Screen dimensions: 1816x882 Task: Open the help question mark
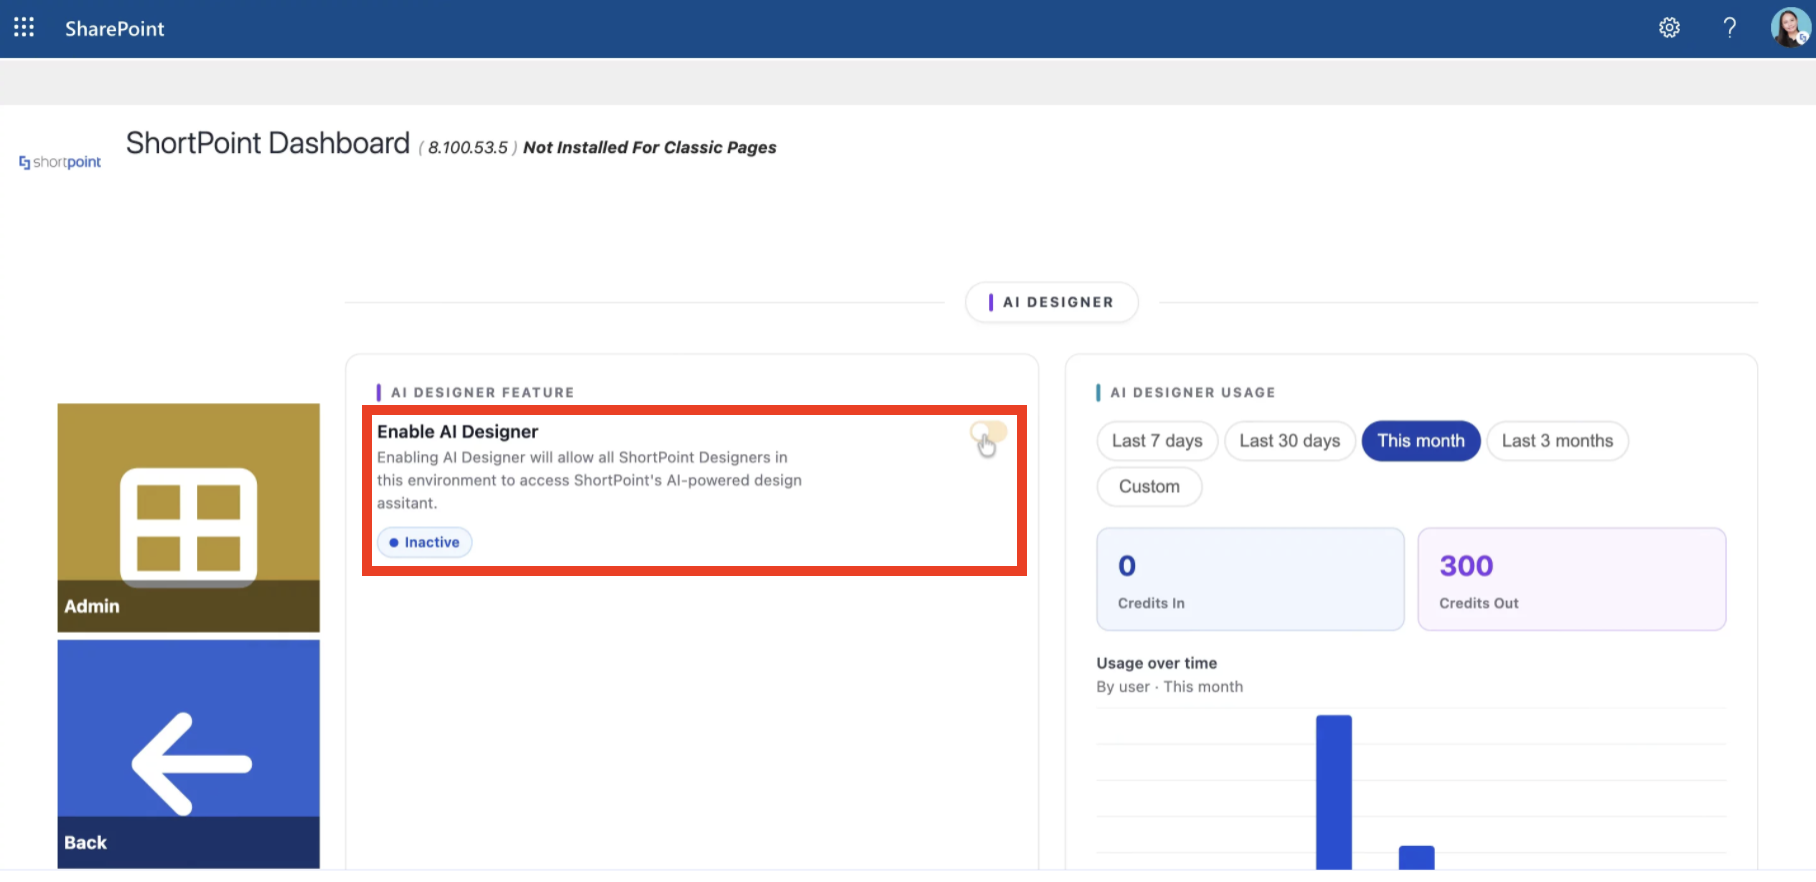(1729, 28)
